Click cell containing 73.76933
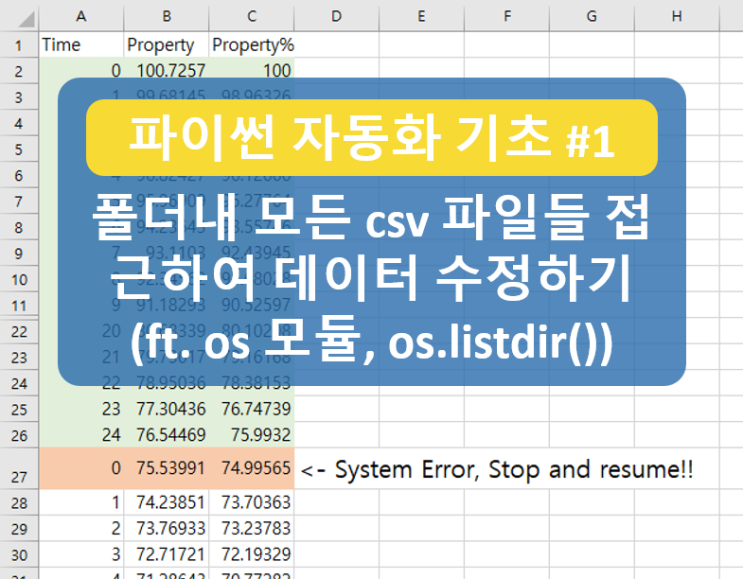 [166, 528]
